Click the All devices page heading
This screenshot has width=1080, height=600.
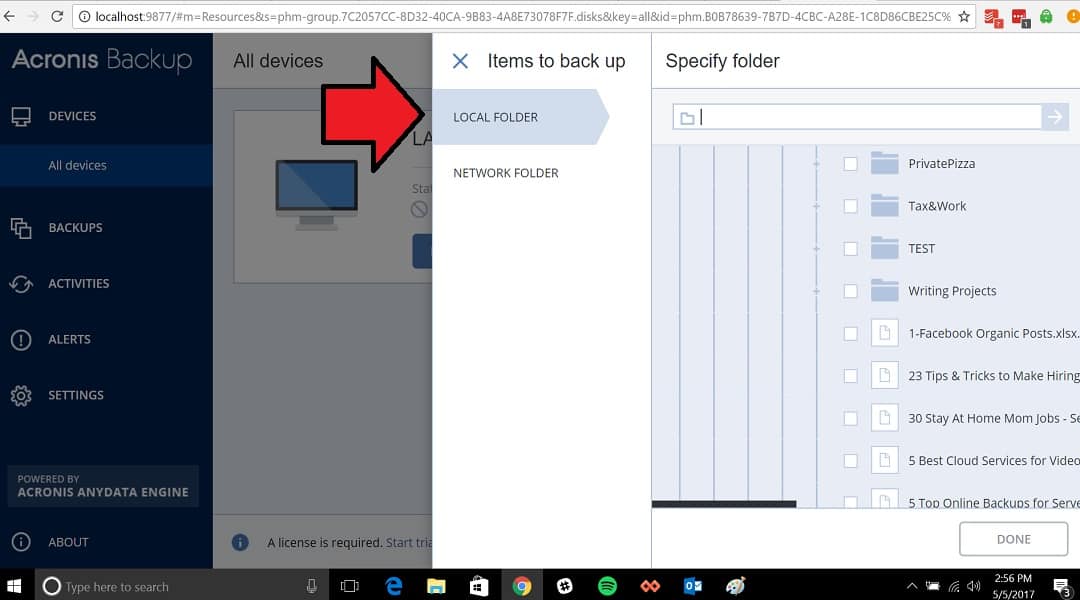tap(278, 61)
